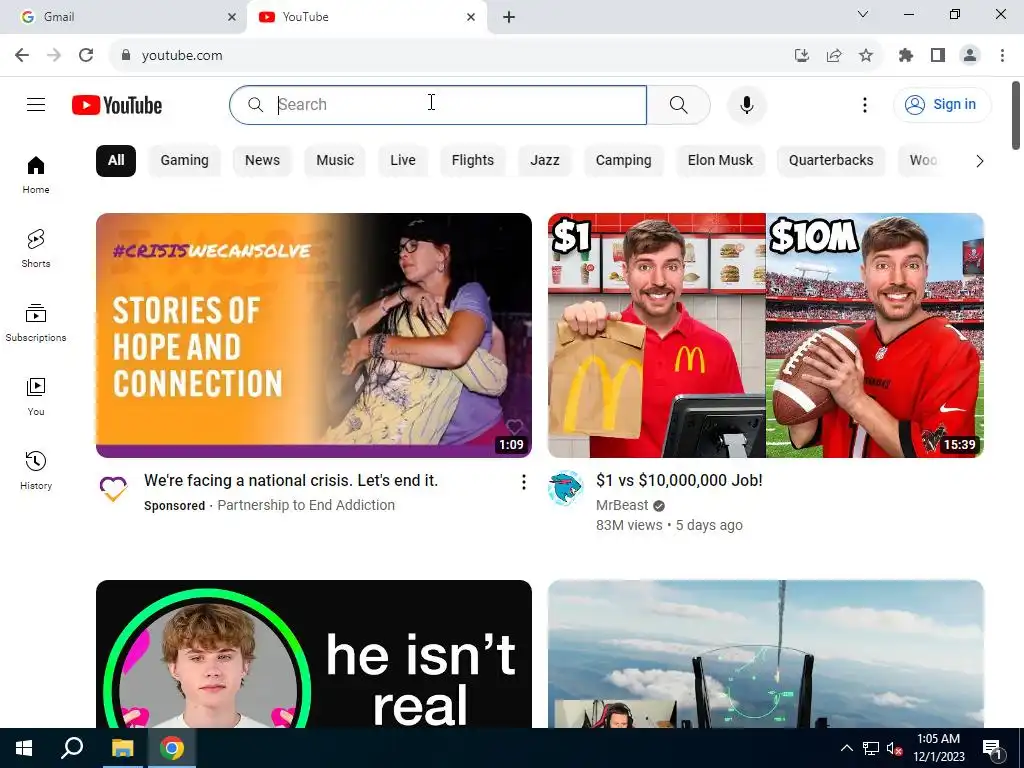Open the YouTube hamburger guide menu
This screenshot has height=768, width=1024.
36,104
